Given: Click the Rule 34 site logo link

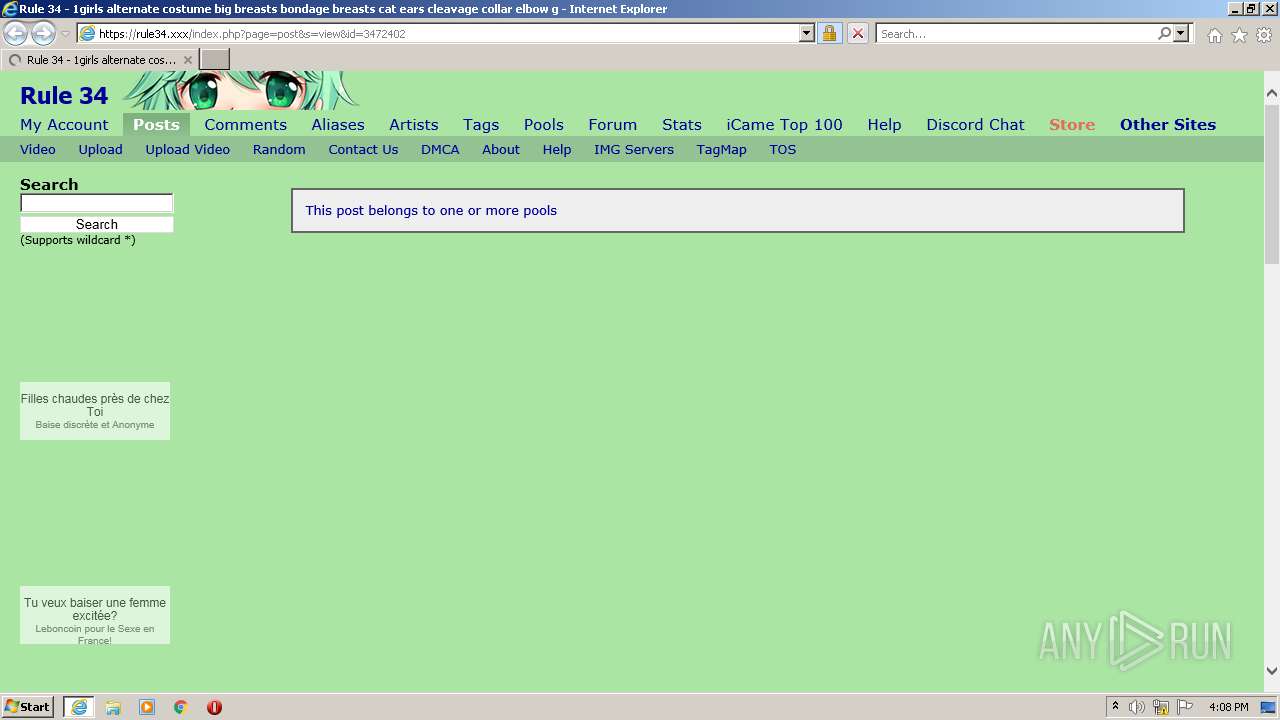Looking at the screenshot, I should coord(64,96).
